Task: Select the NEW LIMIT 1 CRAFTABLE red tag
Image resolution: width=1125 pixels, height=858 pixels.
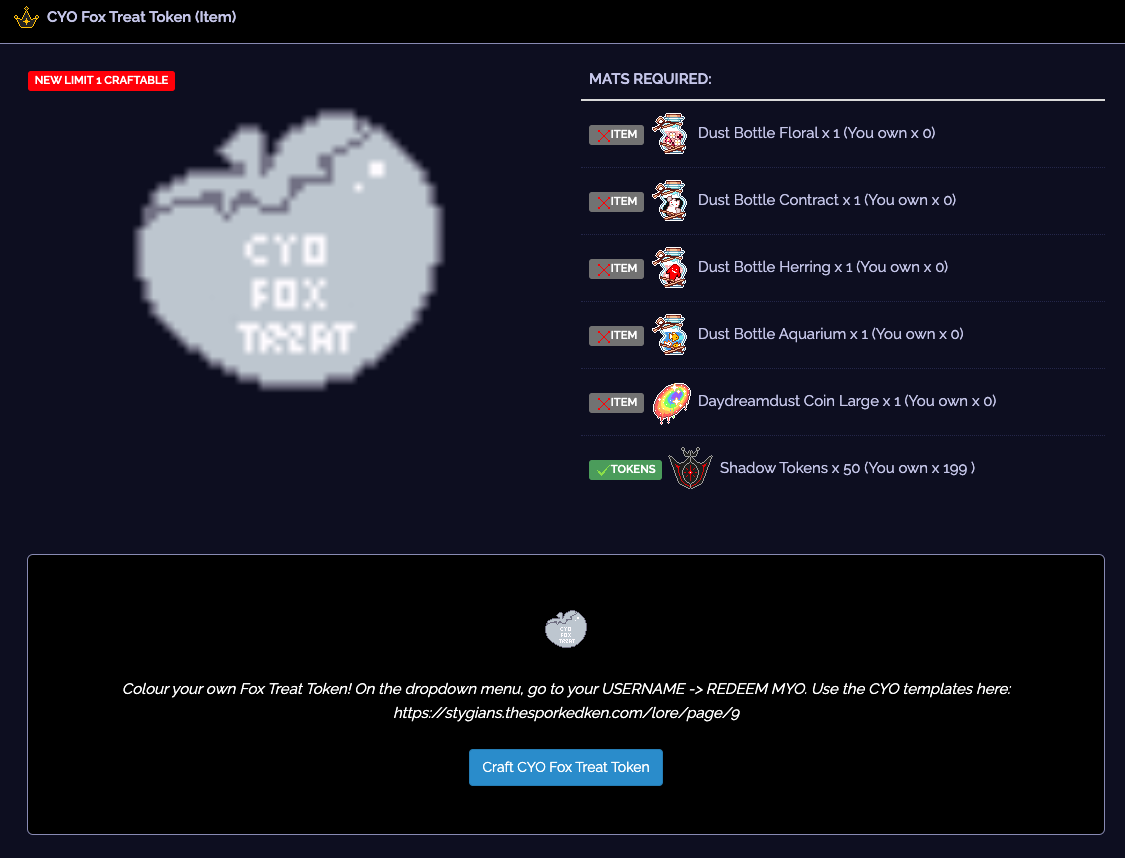Action: point(101,80)
